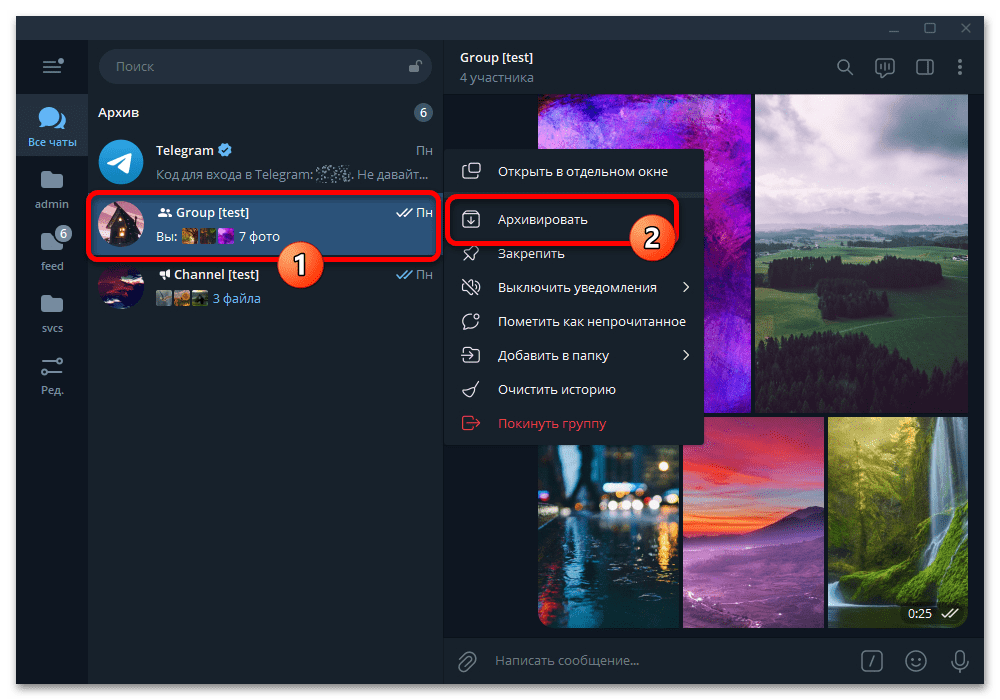The image size is (1000, 700).
Task: Open the rainy city lights photo
Action: click(608, 536)
